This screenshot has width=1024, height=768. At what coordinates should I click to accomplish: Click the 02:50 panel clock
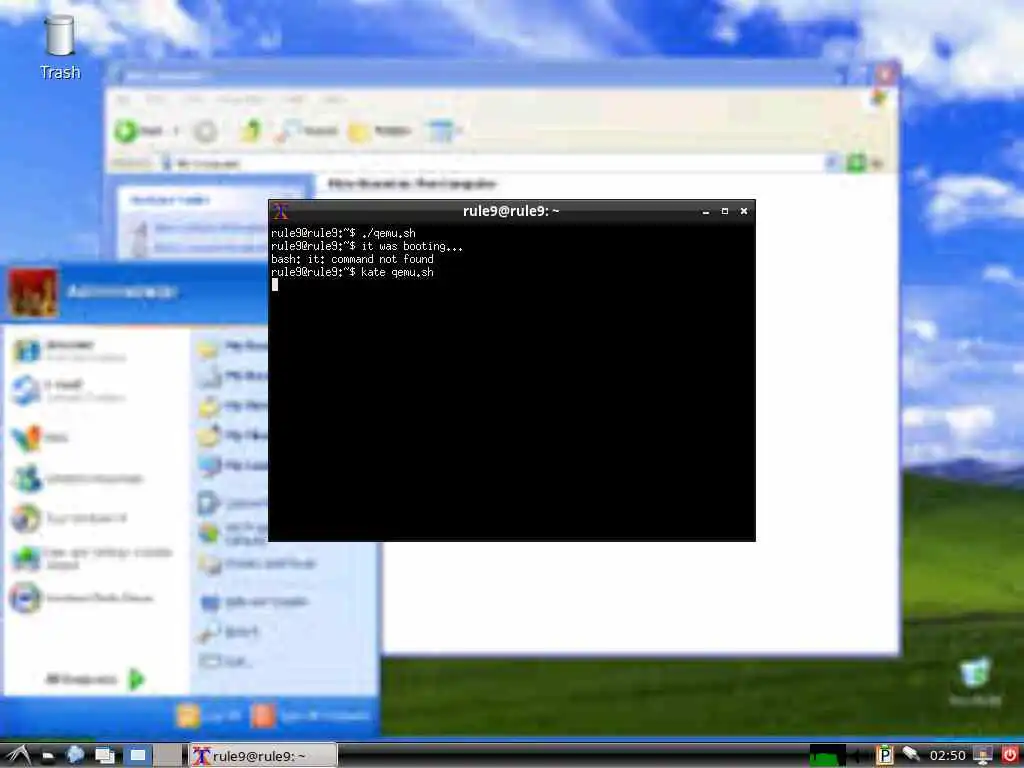(x=948, y=756)
